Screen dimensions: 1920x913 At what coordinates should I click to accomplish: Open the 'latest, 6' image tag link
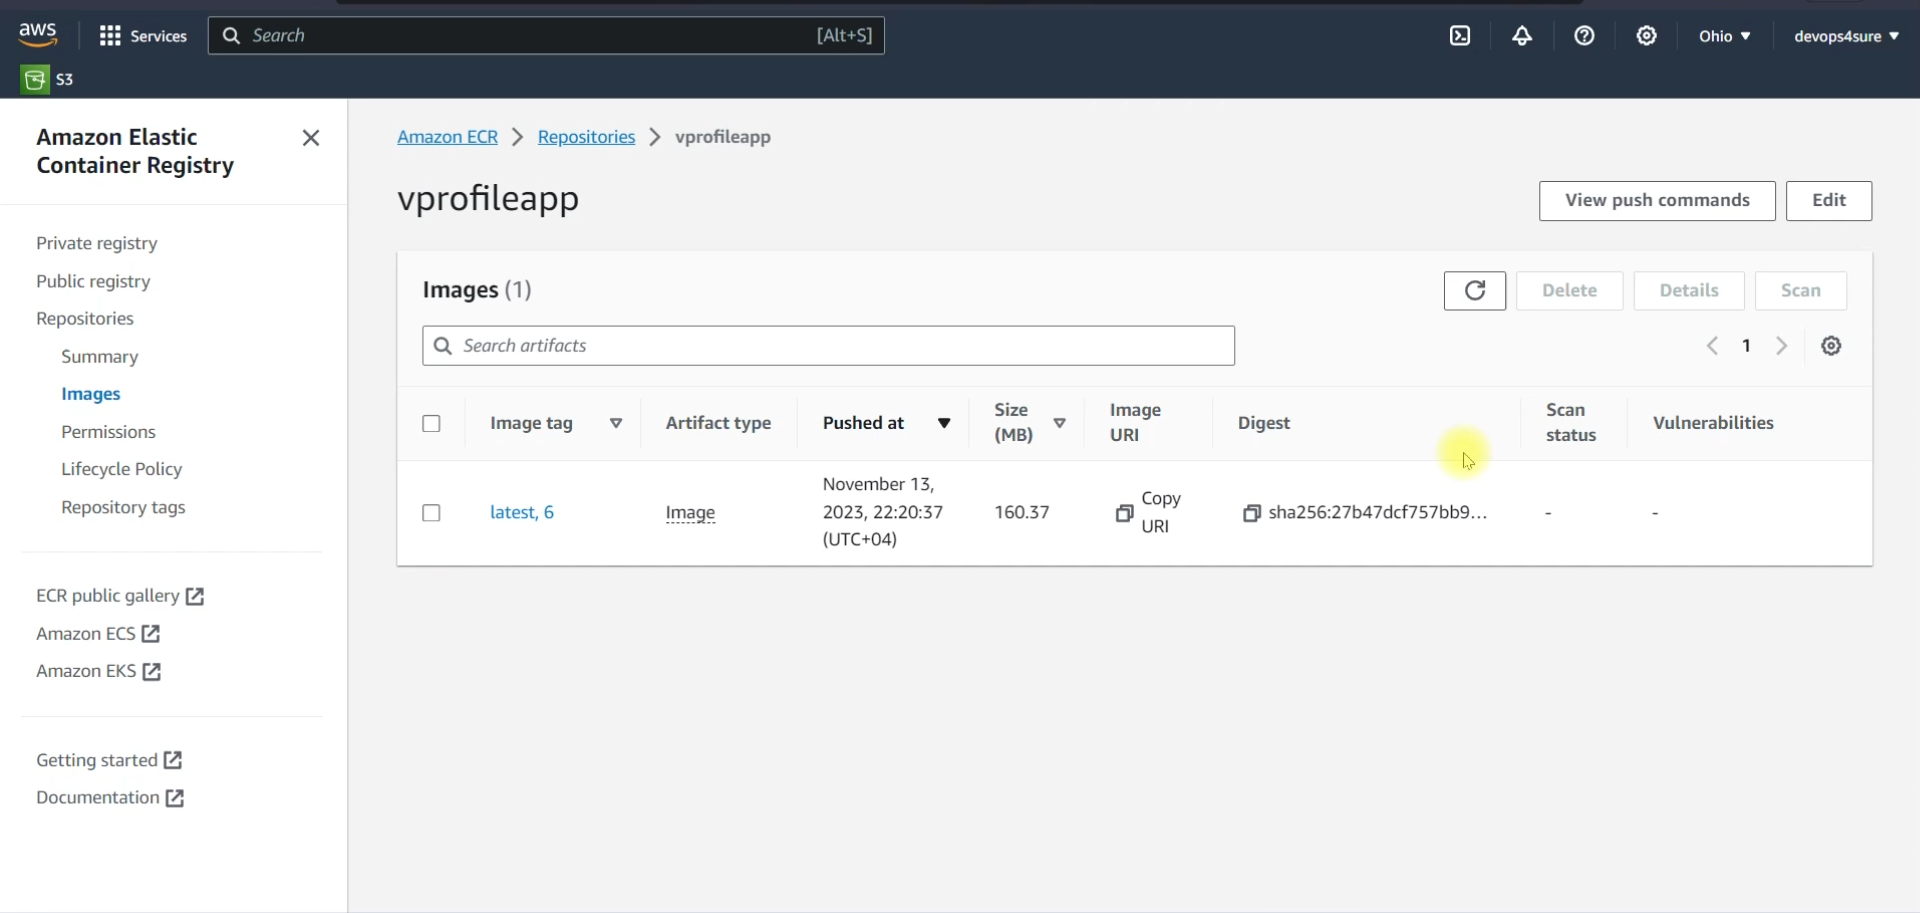point(522,513)
